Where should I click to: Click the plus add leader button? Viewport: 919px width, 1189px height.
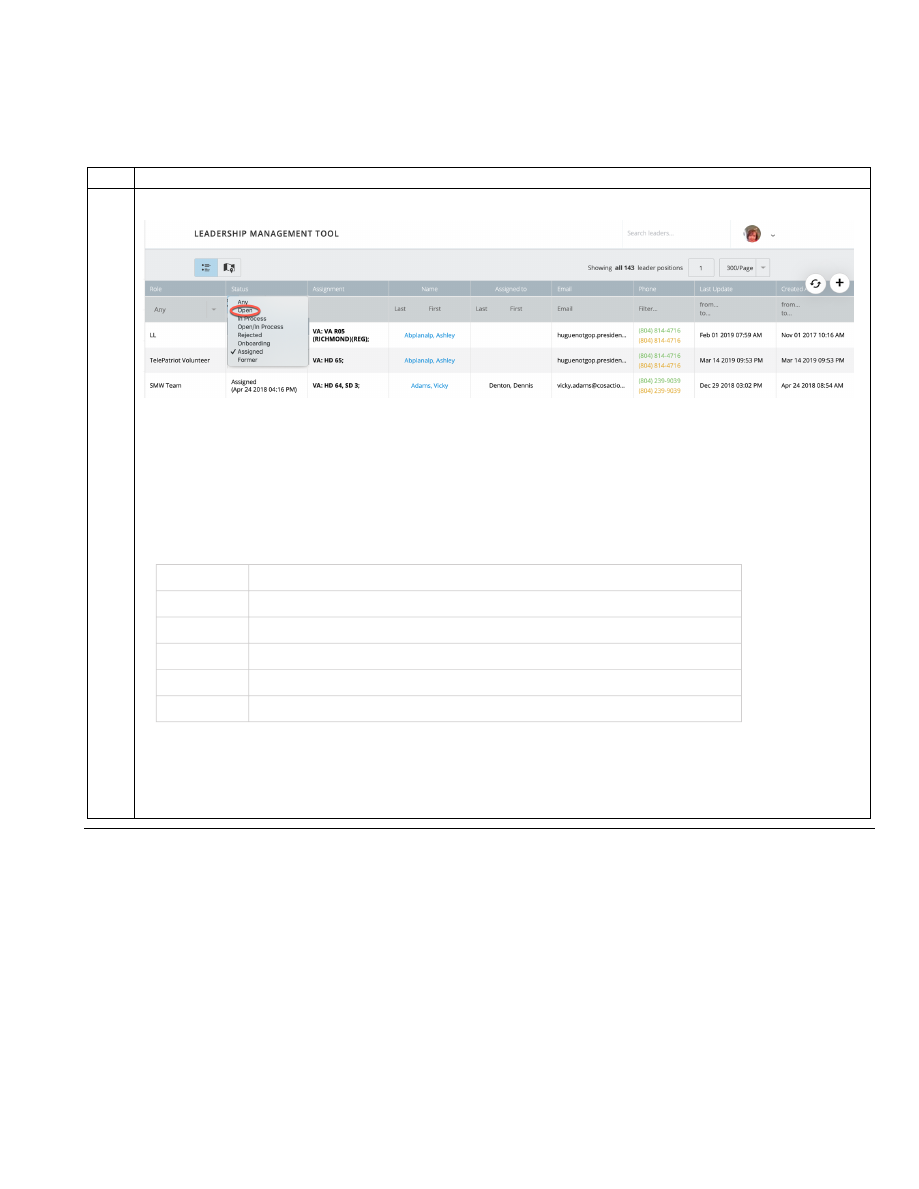click(x=839, y=283)
